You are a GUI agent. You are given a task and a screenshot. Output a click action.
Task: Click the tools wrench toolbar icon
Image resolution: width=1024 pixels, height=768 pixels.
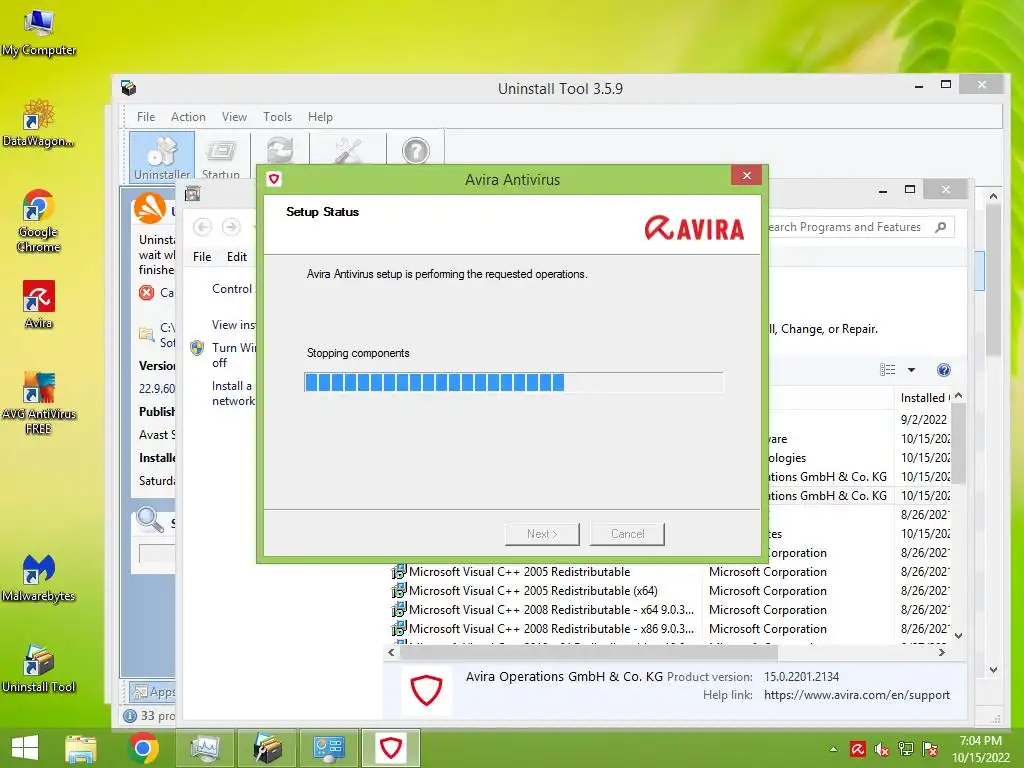click(x=348, y=151)
